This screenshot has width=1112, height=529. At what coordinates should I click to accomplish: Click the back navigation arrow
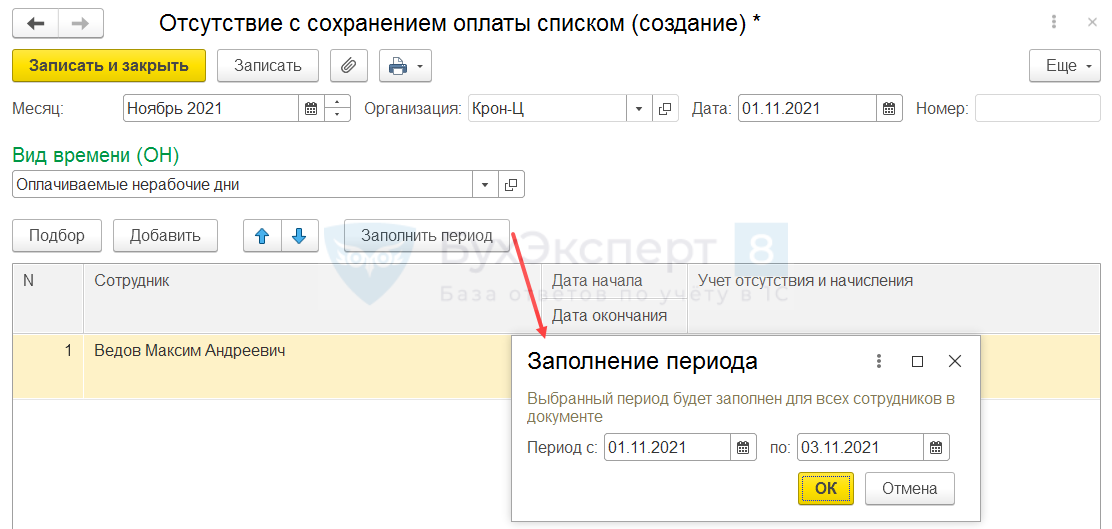(36, 22)
